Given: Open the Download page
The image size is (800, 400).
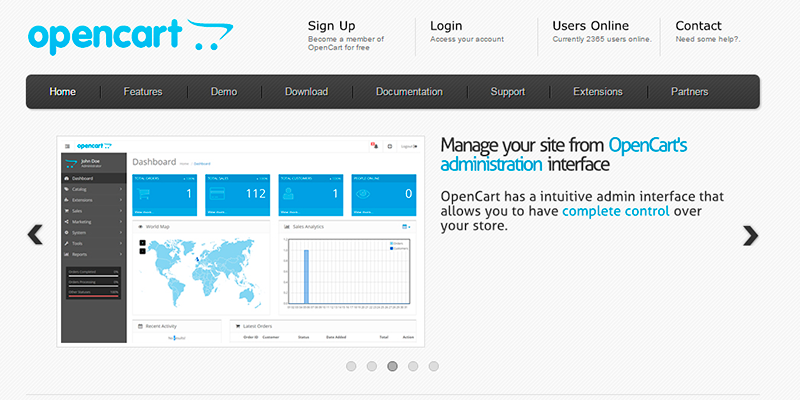Looking at the screenshot, I should (x=306, y=92).
